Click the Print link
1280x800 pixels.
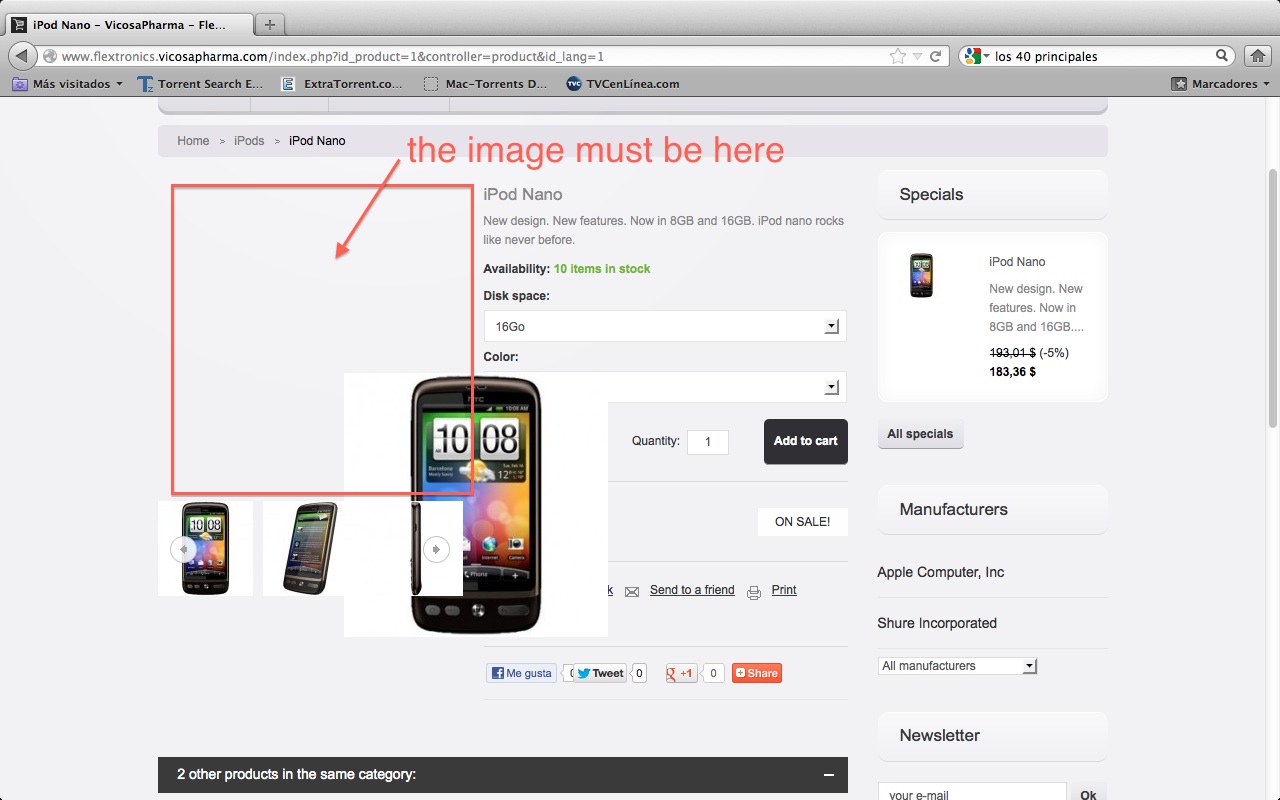click(784, 590)
